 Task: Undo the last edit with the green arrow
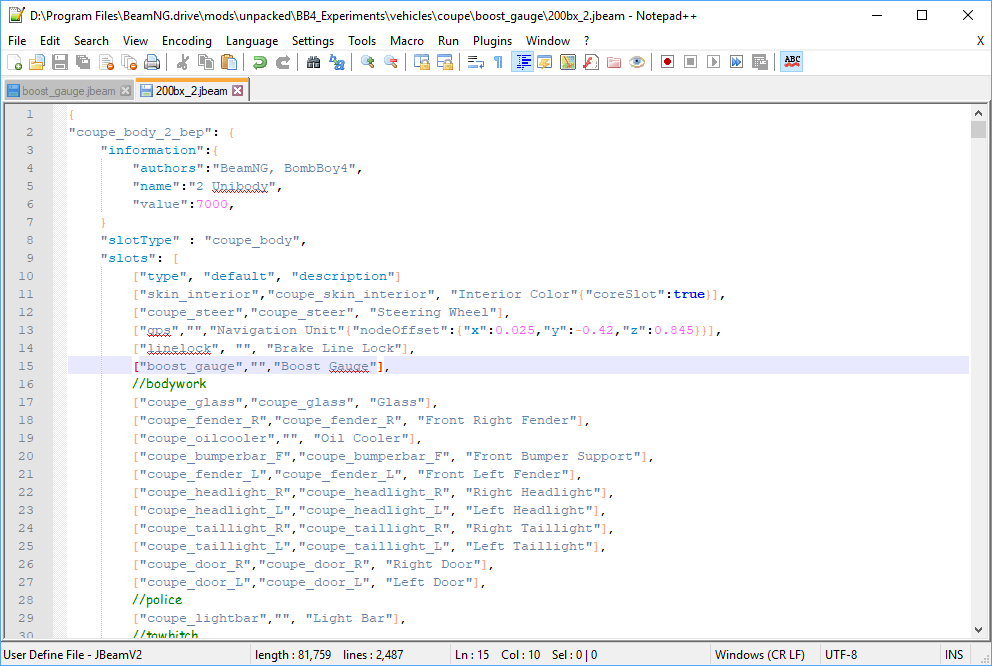(259, 62)
